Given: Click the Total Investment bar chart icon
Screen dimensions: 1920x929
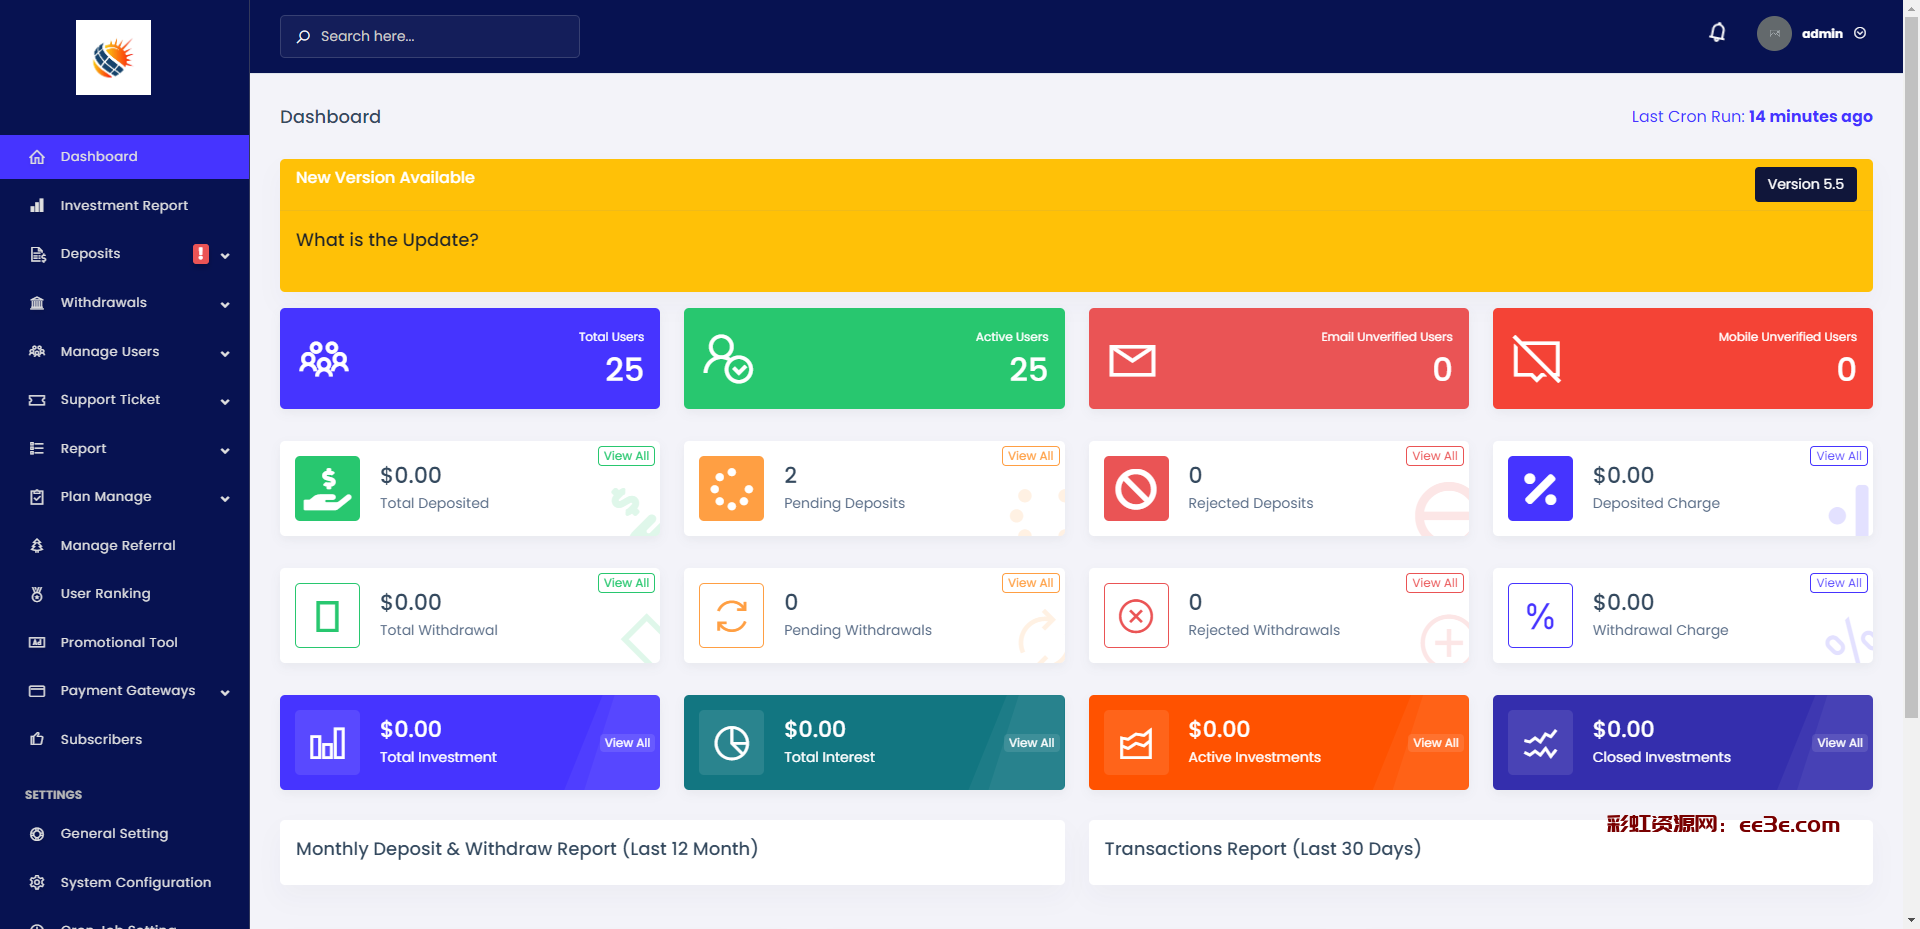Looking at the screenshot, I should click(327, 742).
